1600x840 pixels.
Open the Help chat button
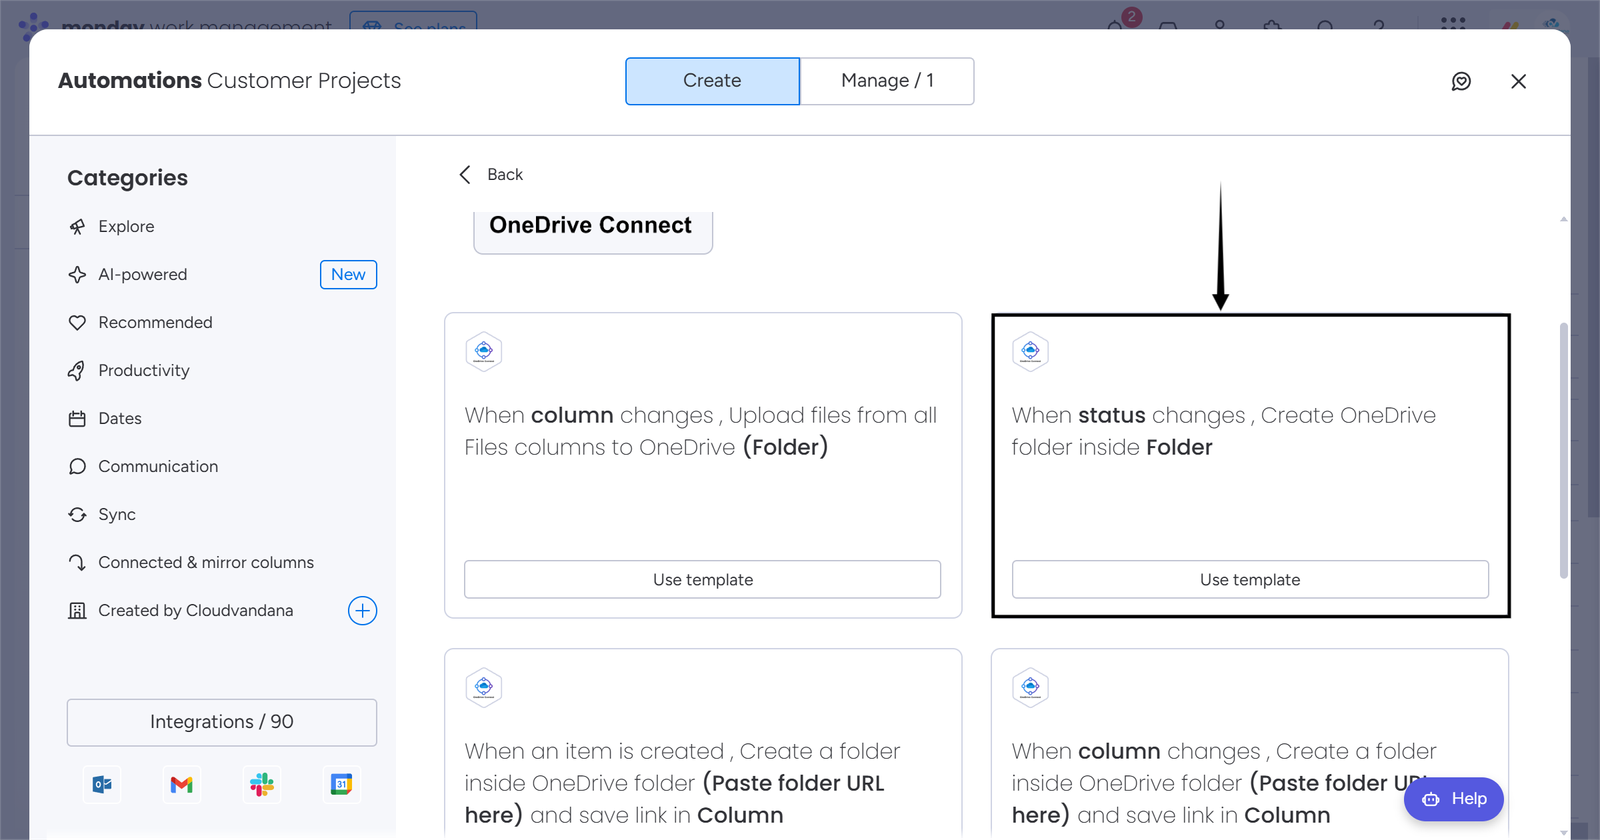1454,799
